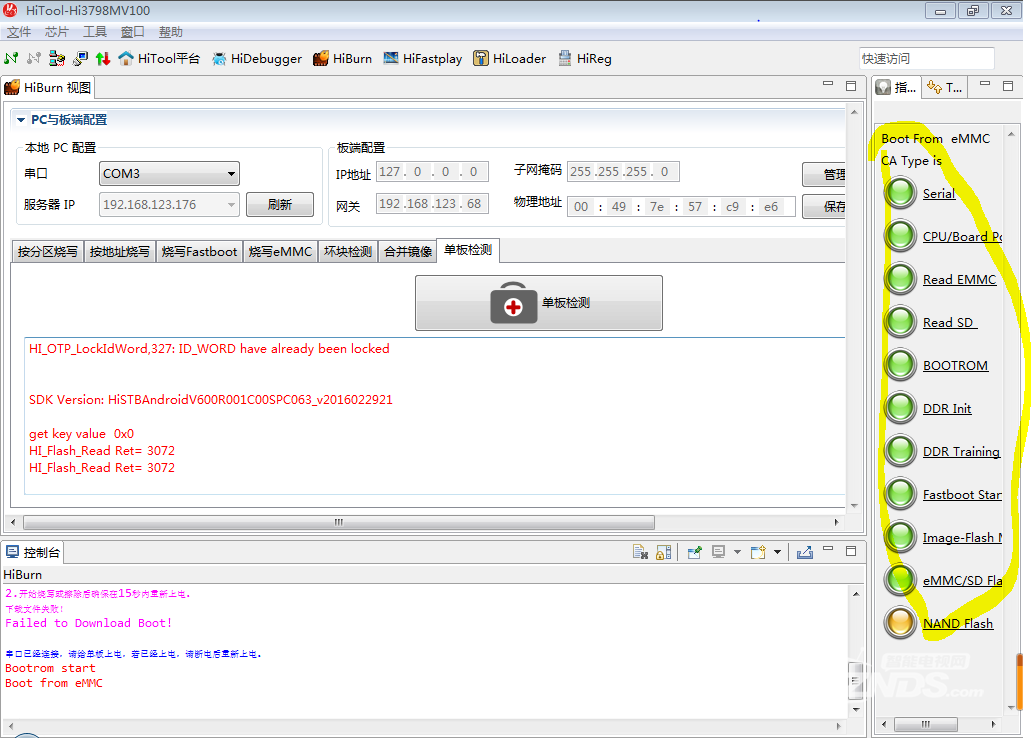This screenshot has height=738, width=1032.
Task: Maximize the console panel
Action: [x=851, y=551]
